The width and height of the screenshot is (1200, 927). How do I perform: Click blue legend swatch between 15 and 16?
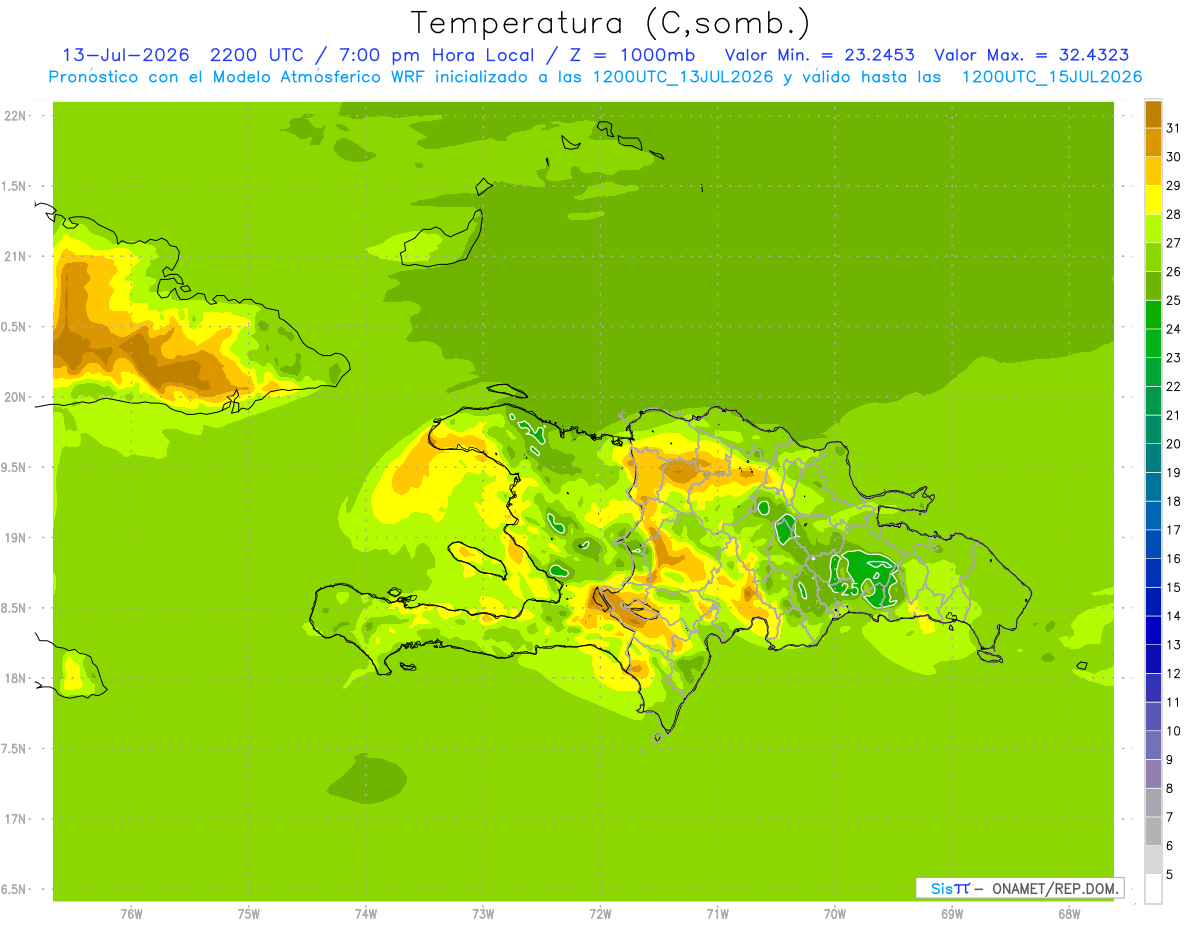pos(1153,573)
